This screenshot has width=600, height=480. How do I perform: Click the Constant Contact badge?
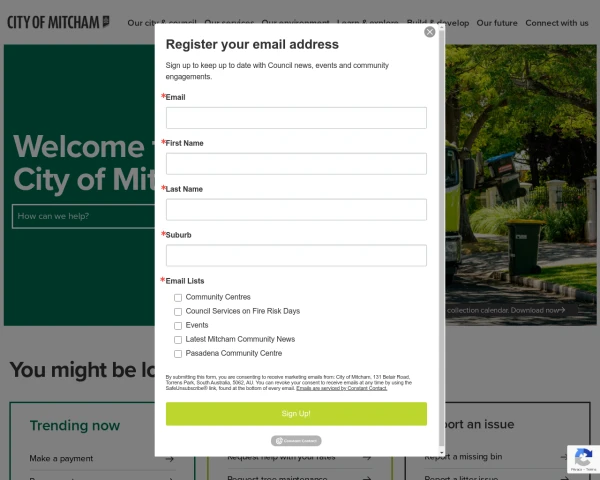[x=296, y=441]
